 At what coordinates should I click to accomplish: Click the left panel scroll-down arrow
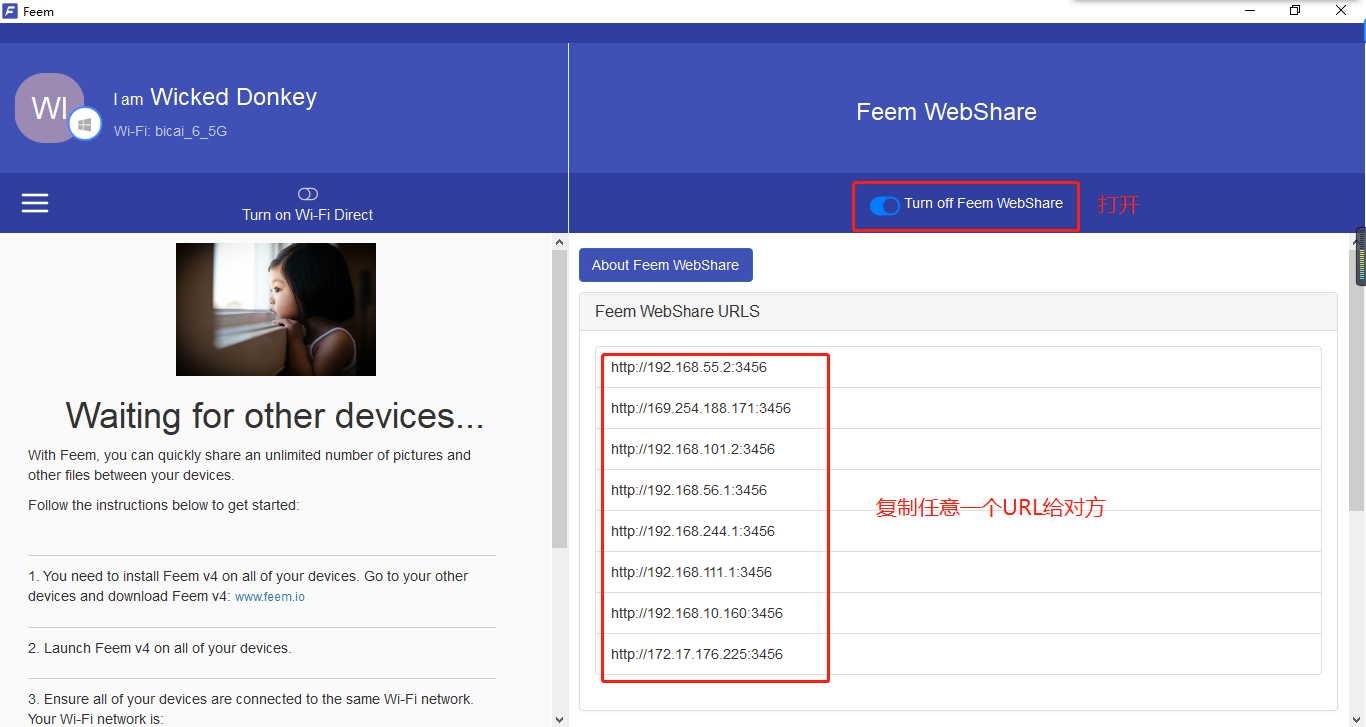pyautogui.click(x=559, y=717)
